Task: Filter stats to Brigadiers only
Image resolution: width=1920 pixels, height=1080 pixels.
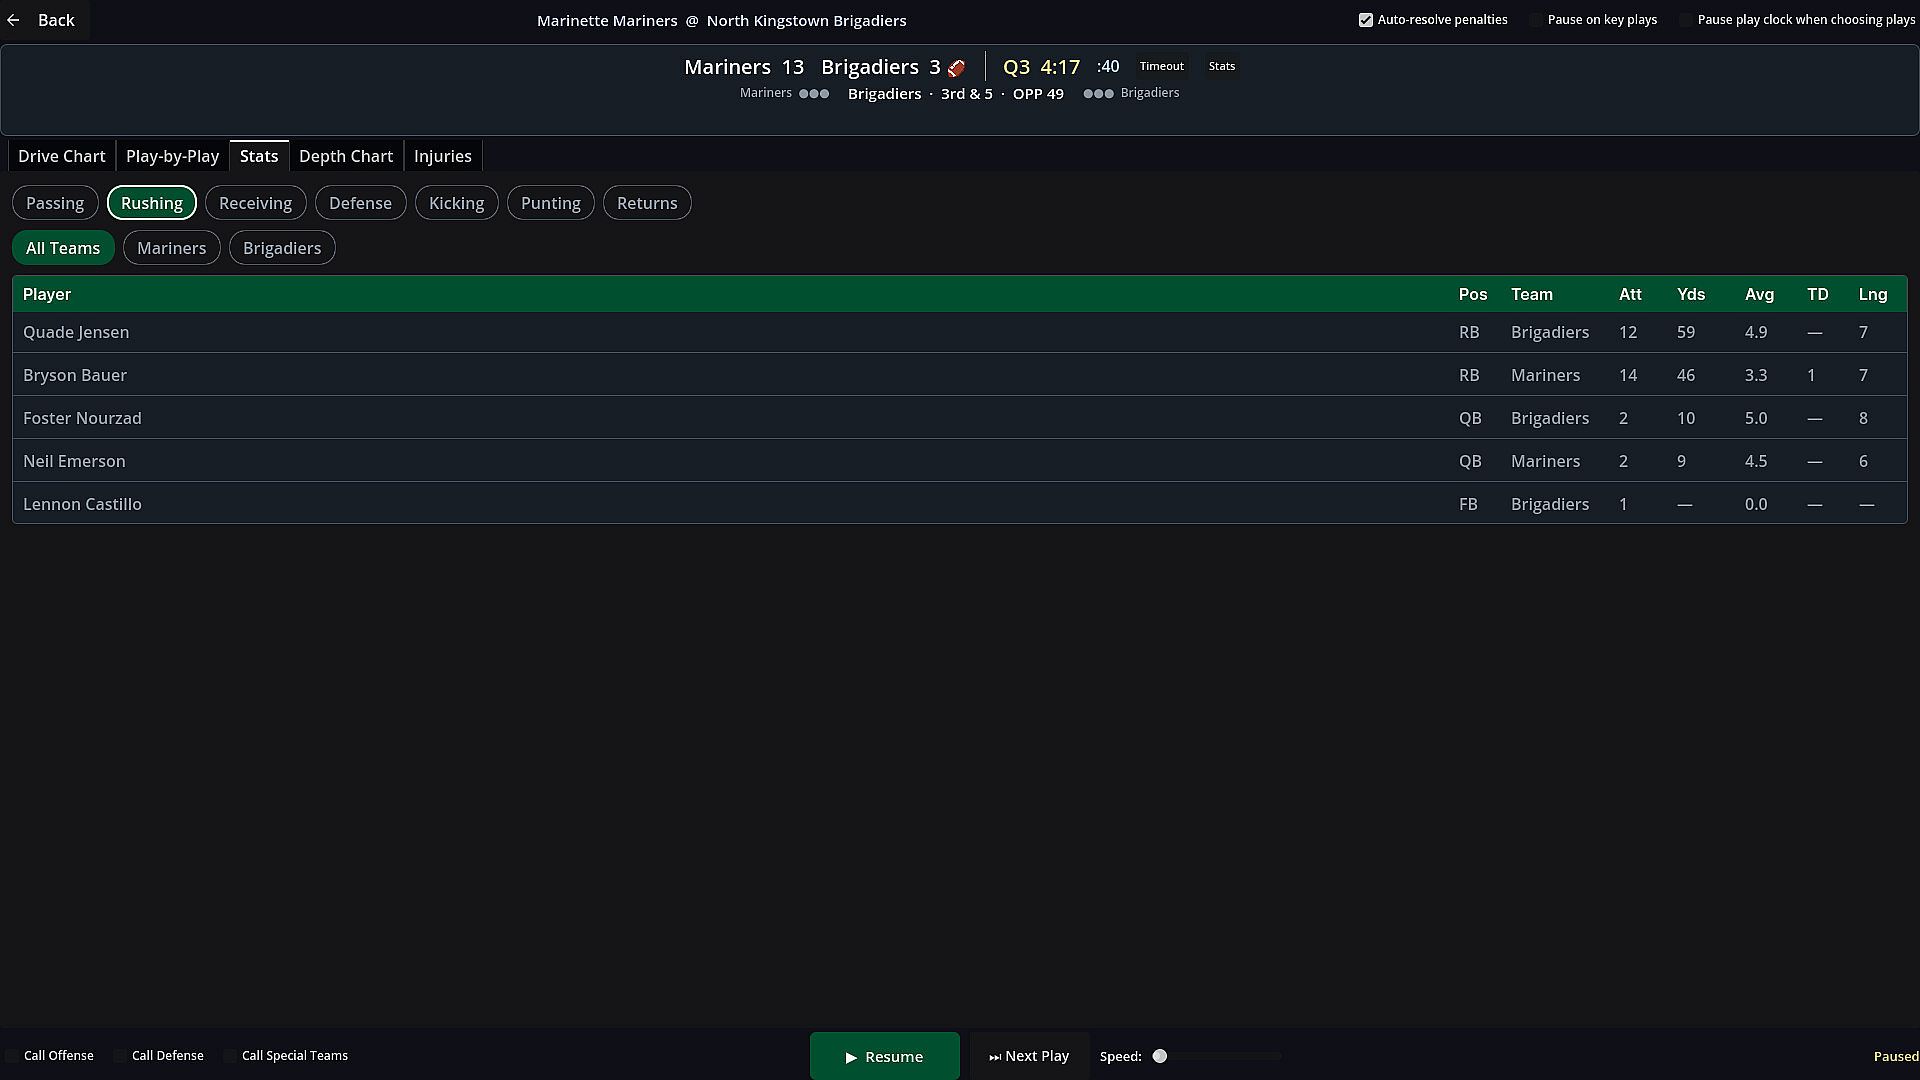Action: tap(282, 248)
